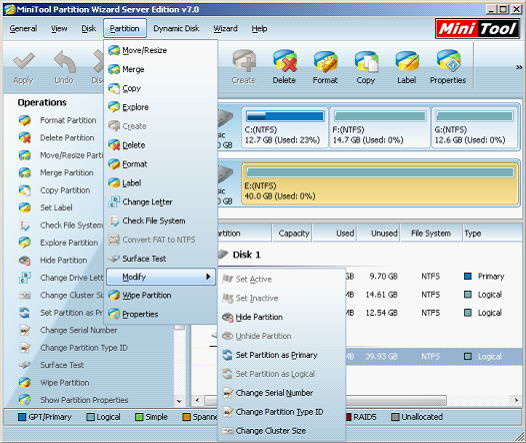
Task: Click the Primary partition row with 9.70 GB
Action: 433,276
